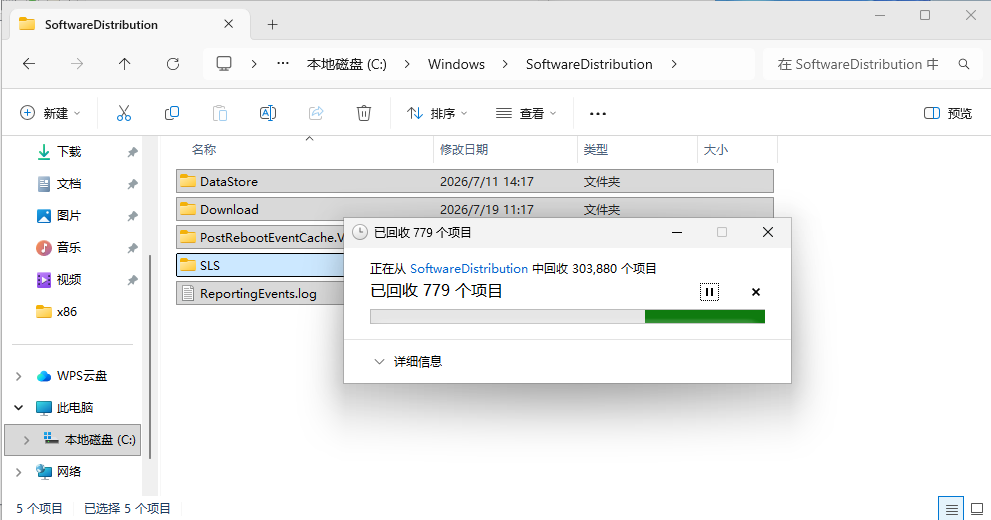This screenshot has width=991, height=520.
Task: Open chevron after SoftwareDistribution breadcrumb
Action: (674, 64)
